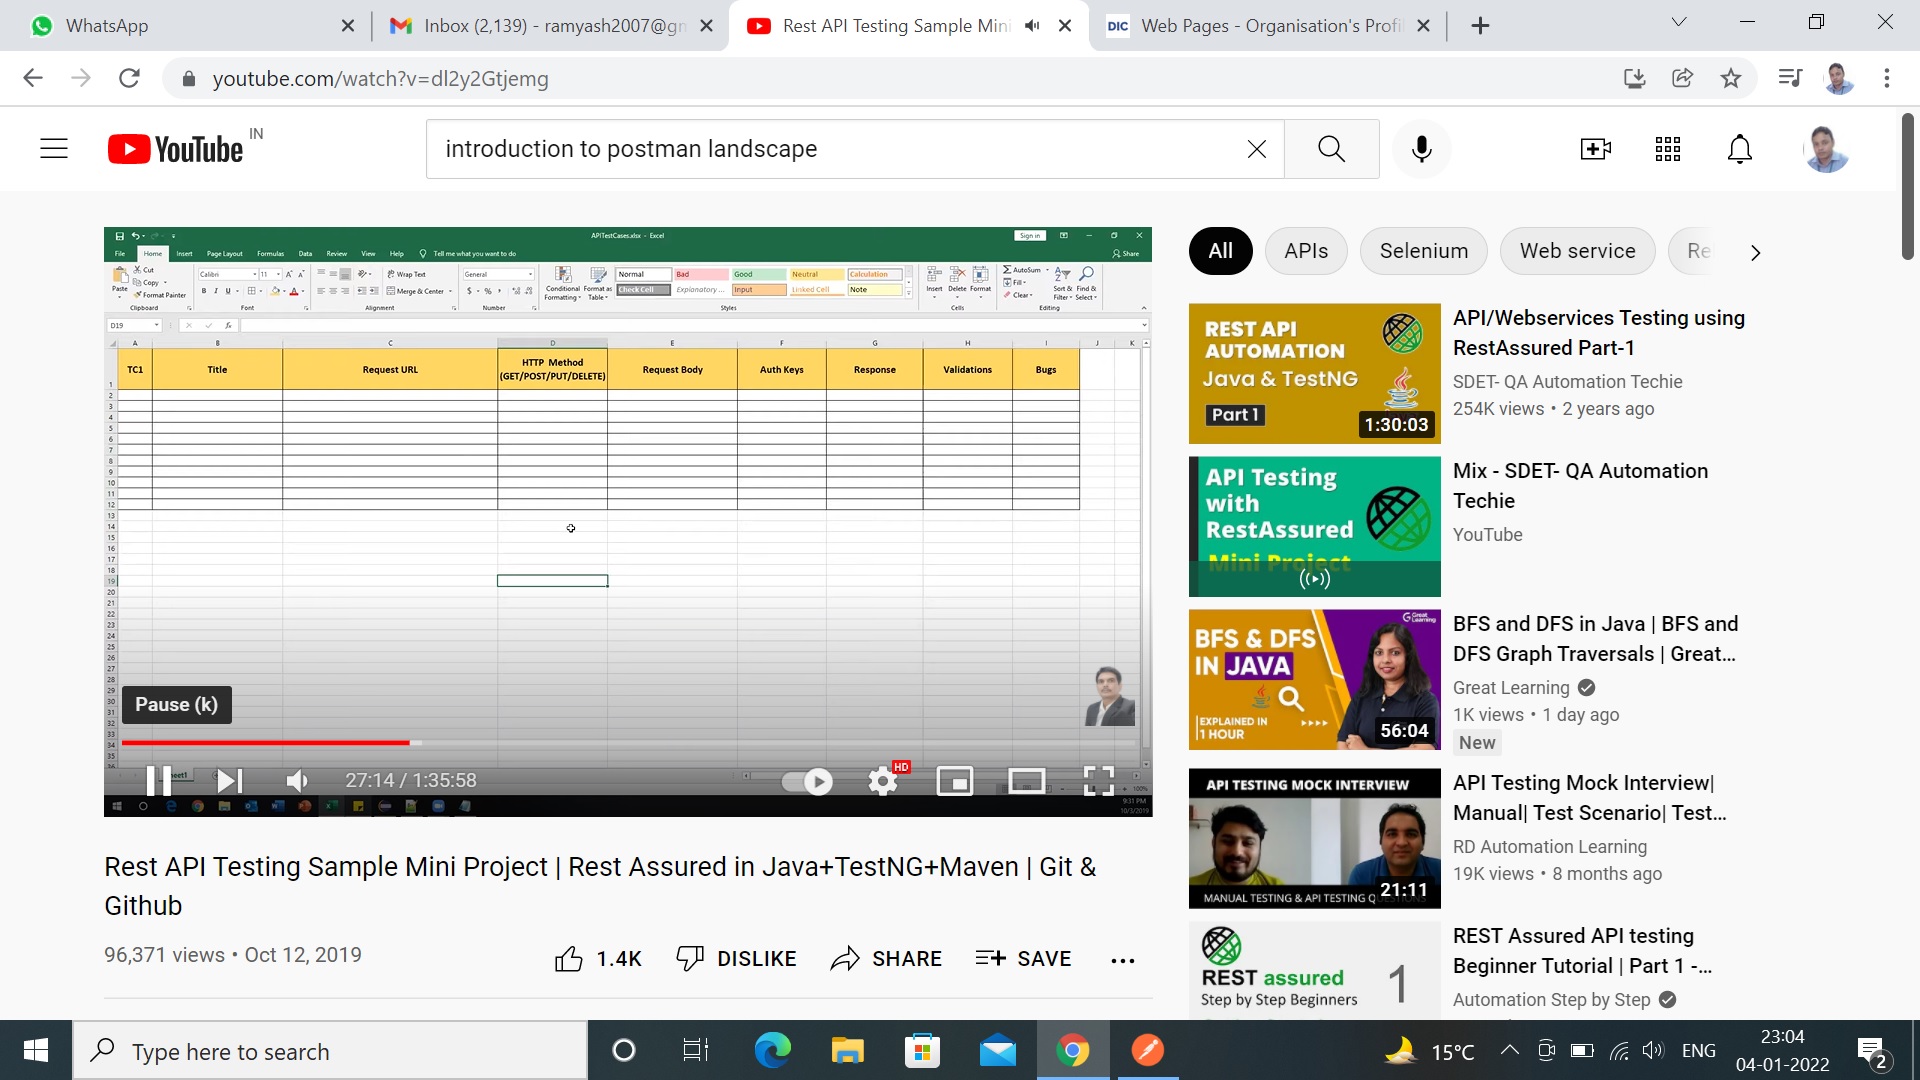1920x1080 pixels.
Task: Open media control in Chrome toolbar
Action: point(1790,78)
